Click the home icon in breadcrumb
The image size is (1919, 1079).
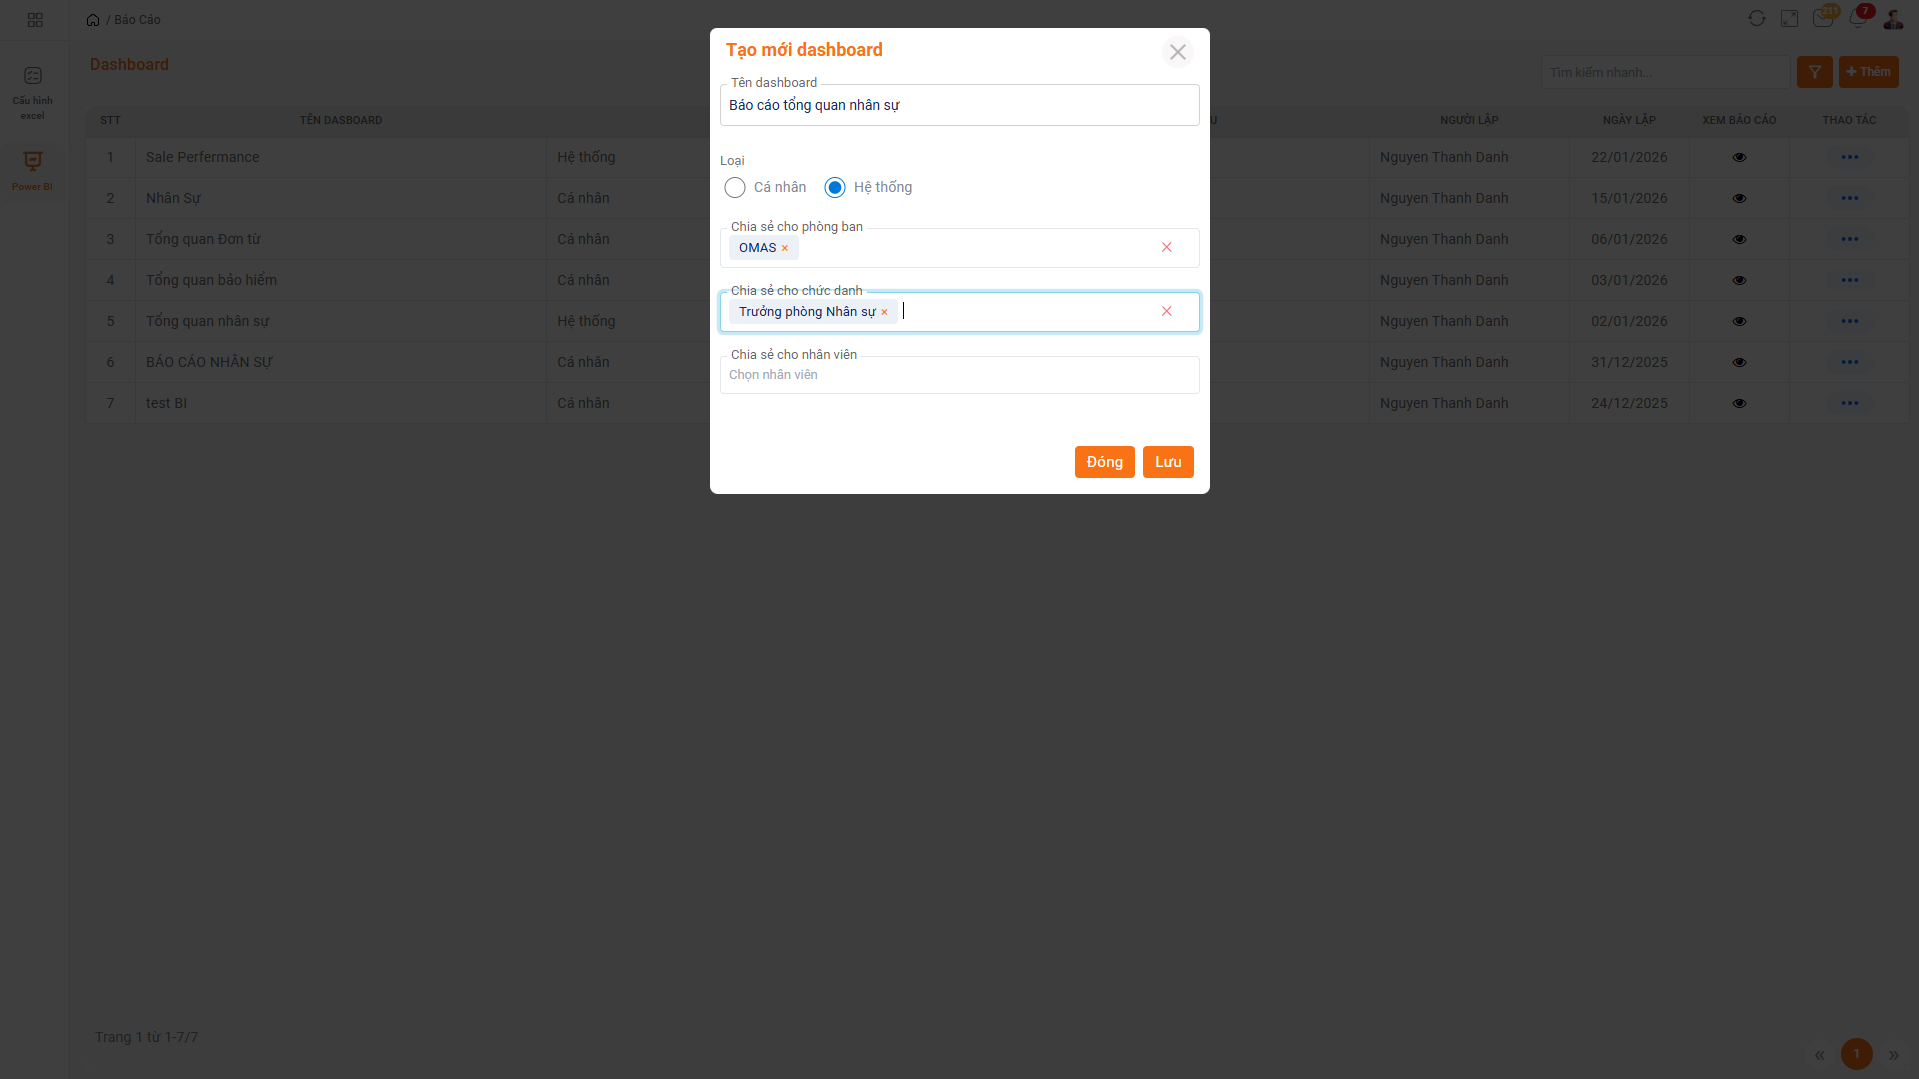point(93,20)
